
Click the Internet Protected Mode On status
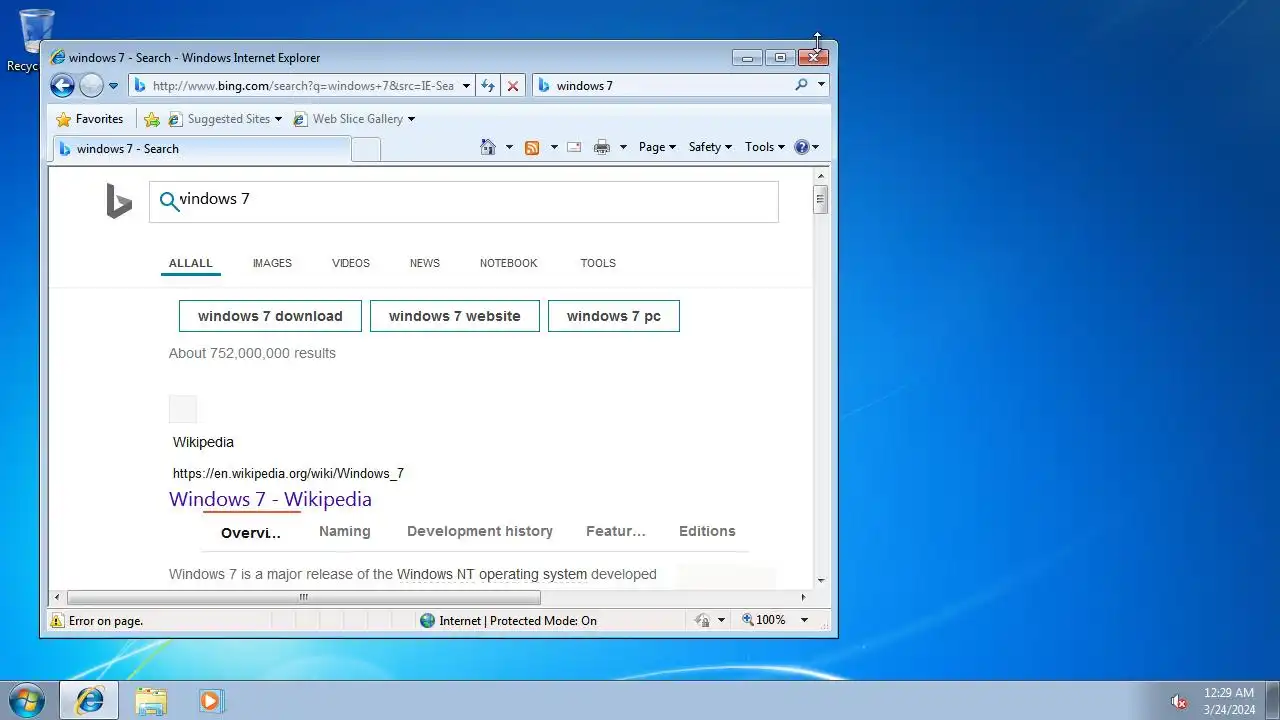[508, 621]
